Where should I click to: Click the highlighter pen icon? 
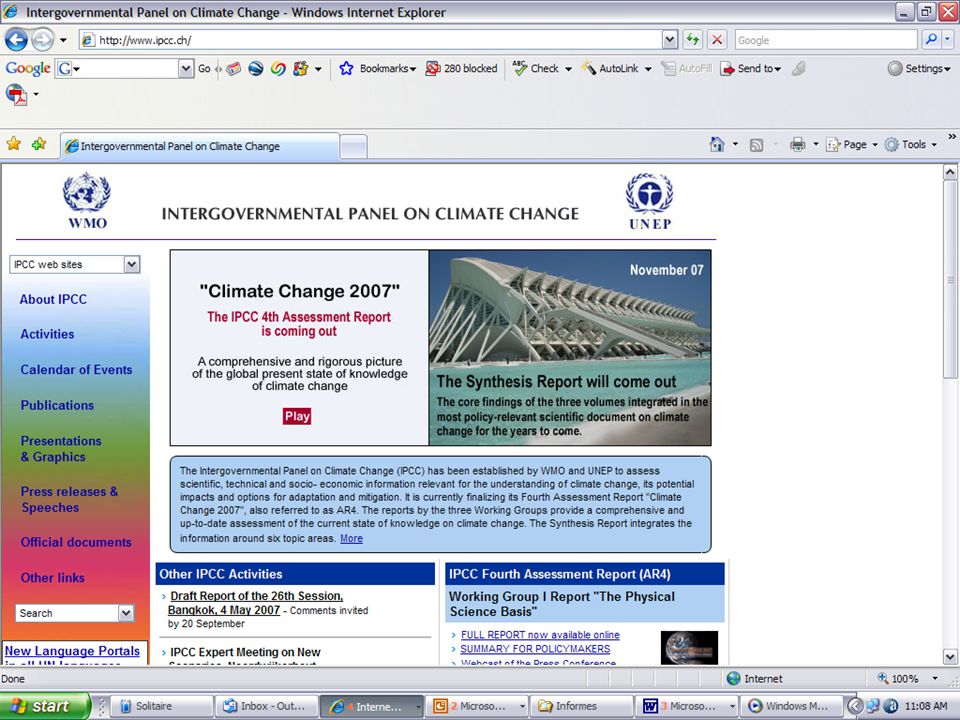coord(798,69)
